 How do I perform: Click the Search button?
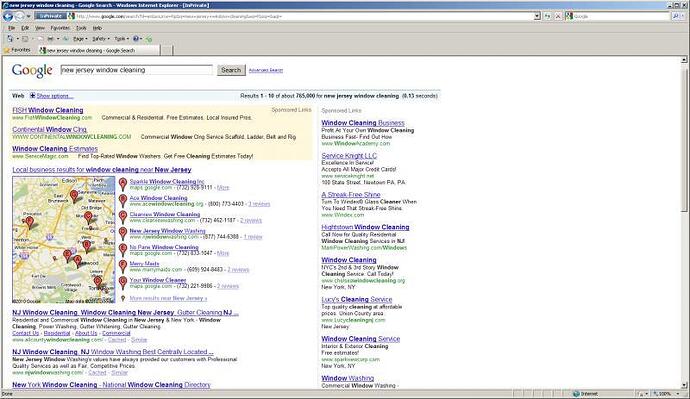(231, 70)
